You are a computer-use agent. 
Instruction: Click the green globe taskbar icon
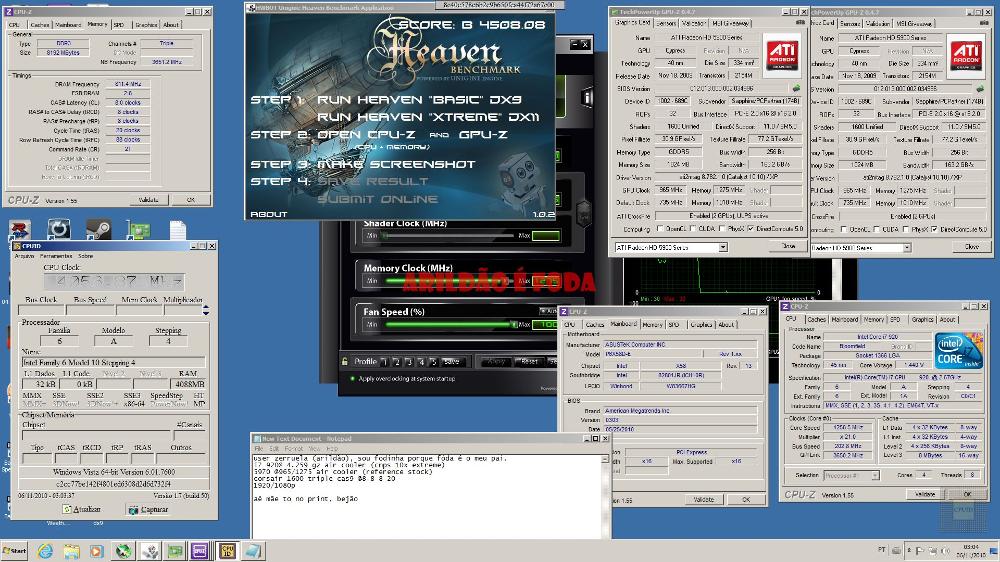[123, 551]
